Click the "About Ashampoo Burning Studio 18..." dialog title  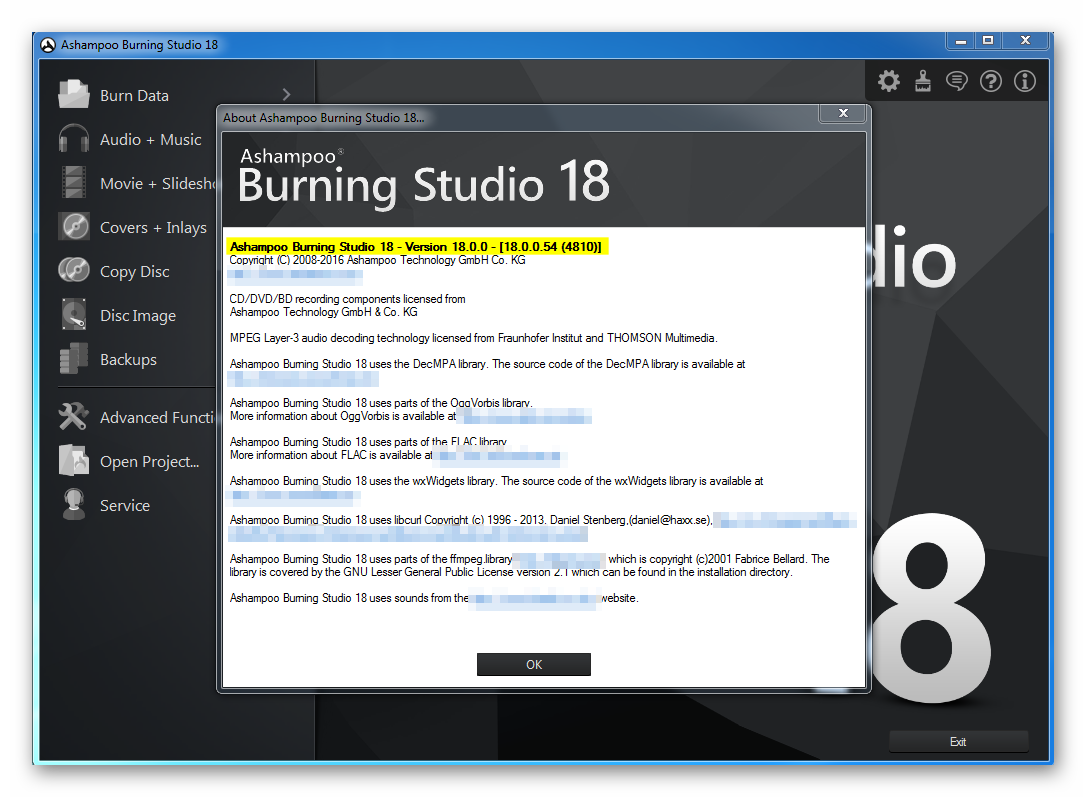(323, 118)
